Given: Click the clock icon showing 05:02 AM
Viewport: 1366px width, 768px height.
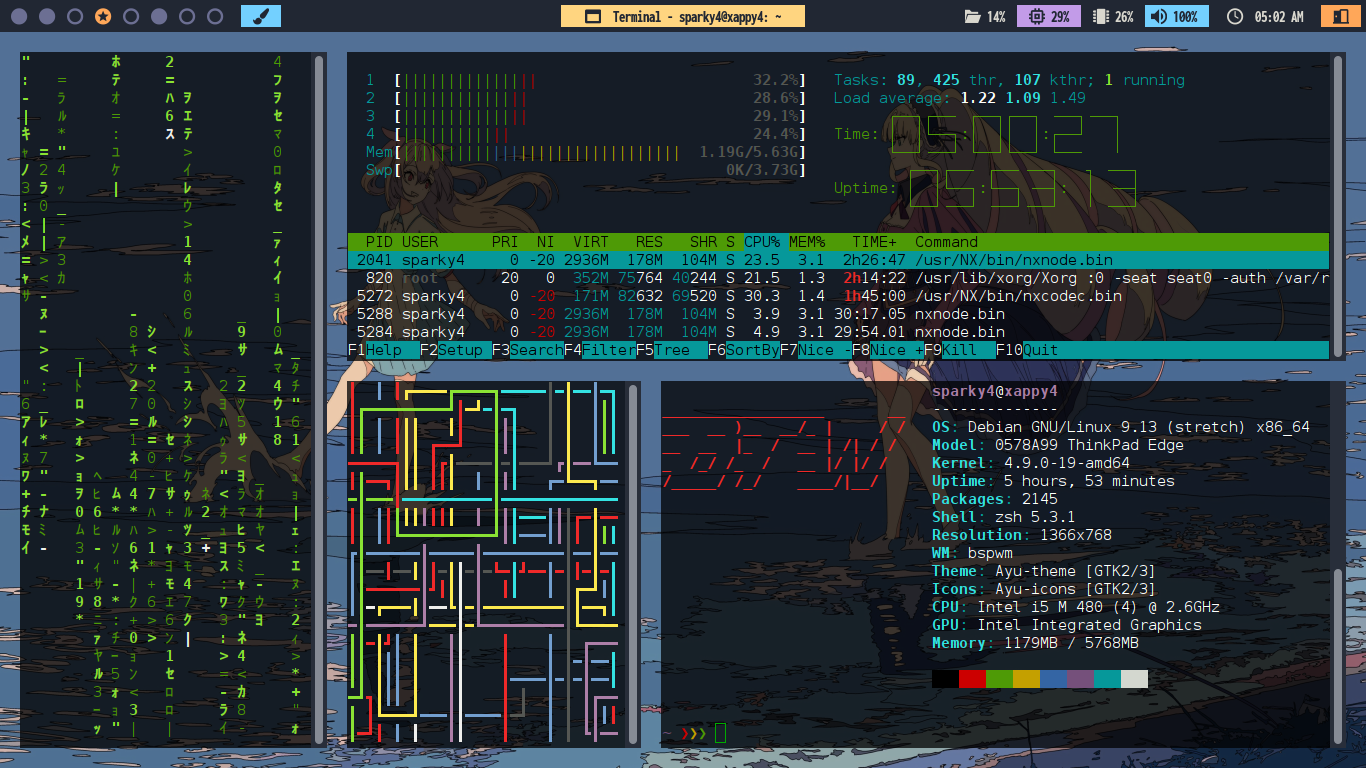Looking at the screenshot, I should pyautogui.click(x=1235, y=17).
